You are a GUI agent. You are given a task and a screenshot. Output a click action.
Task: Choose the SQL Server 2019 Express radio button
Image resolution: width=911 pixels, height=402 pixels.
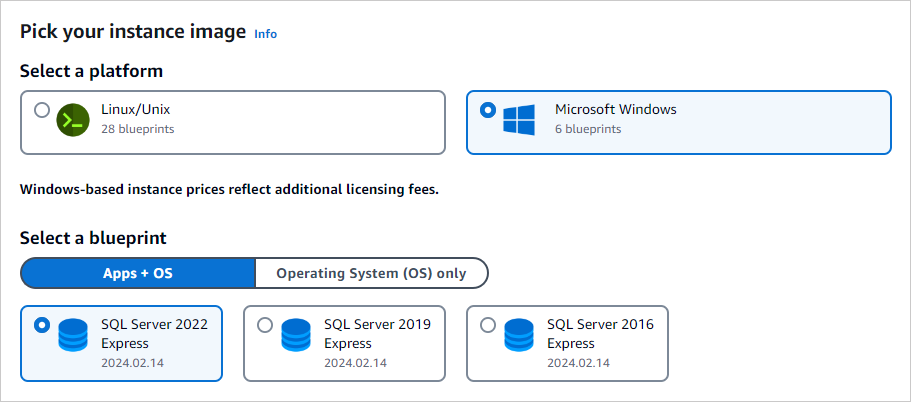pos(265,325)
